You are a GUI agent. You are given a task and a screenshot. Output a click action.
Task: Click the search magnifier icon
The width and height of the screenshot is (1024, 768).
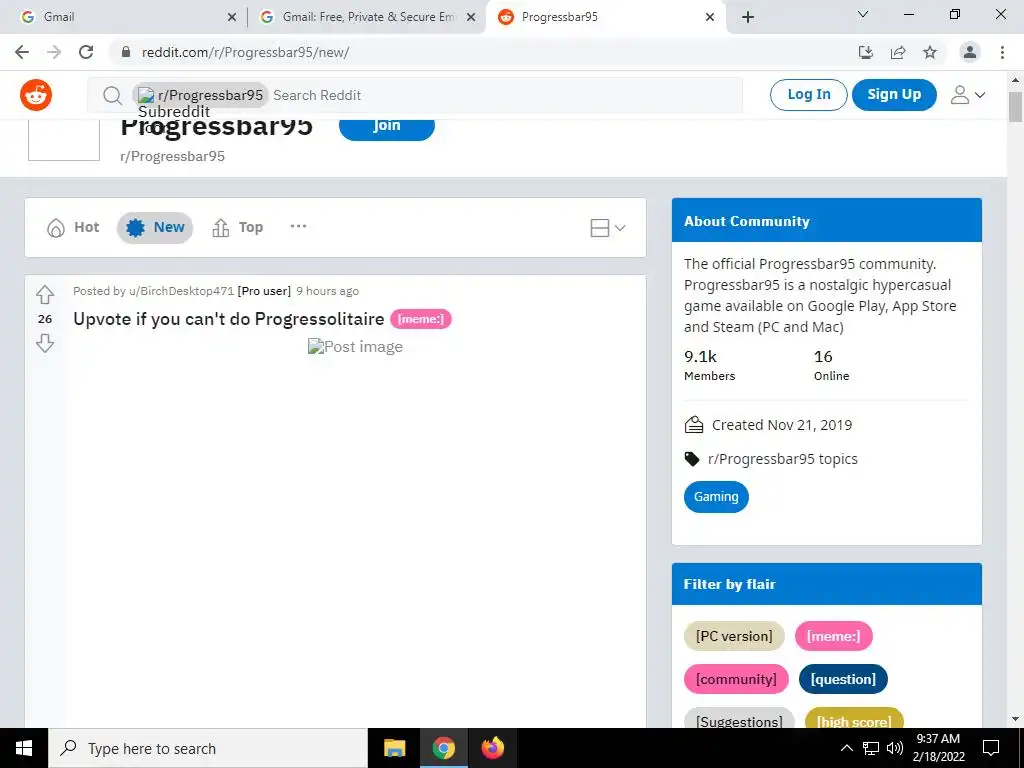point(112,95)
